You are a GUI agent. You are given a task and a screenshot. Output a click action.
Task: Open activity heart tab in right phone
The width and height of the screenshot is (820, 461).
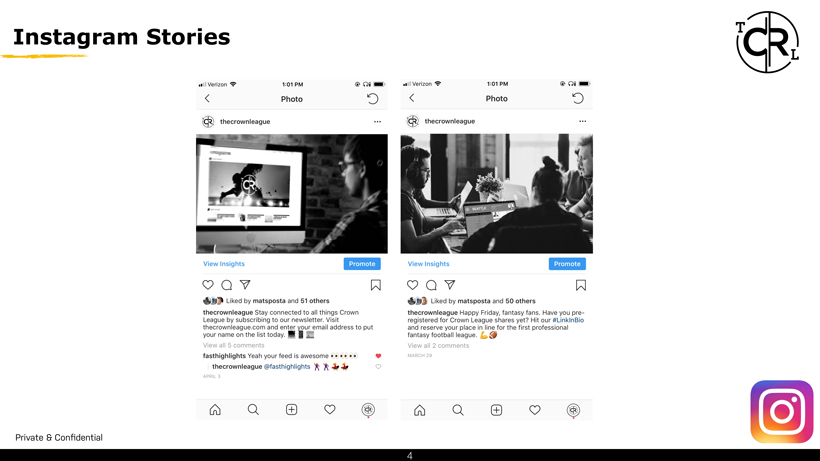coord(534,410)
